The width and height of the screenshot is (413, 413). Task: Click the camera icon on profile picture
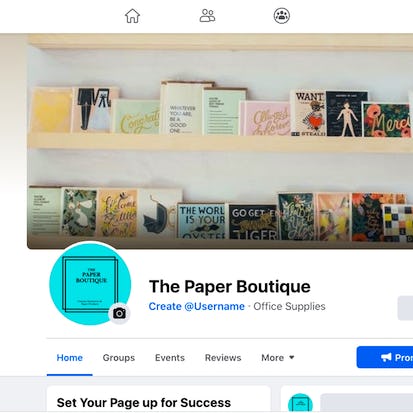click(x=119, y=313)
